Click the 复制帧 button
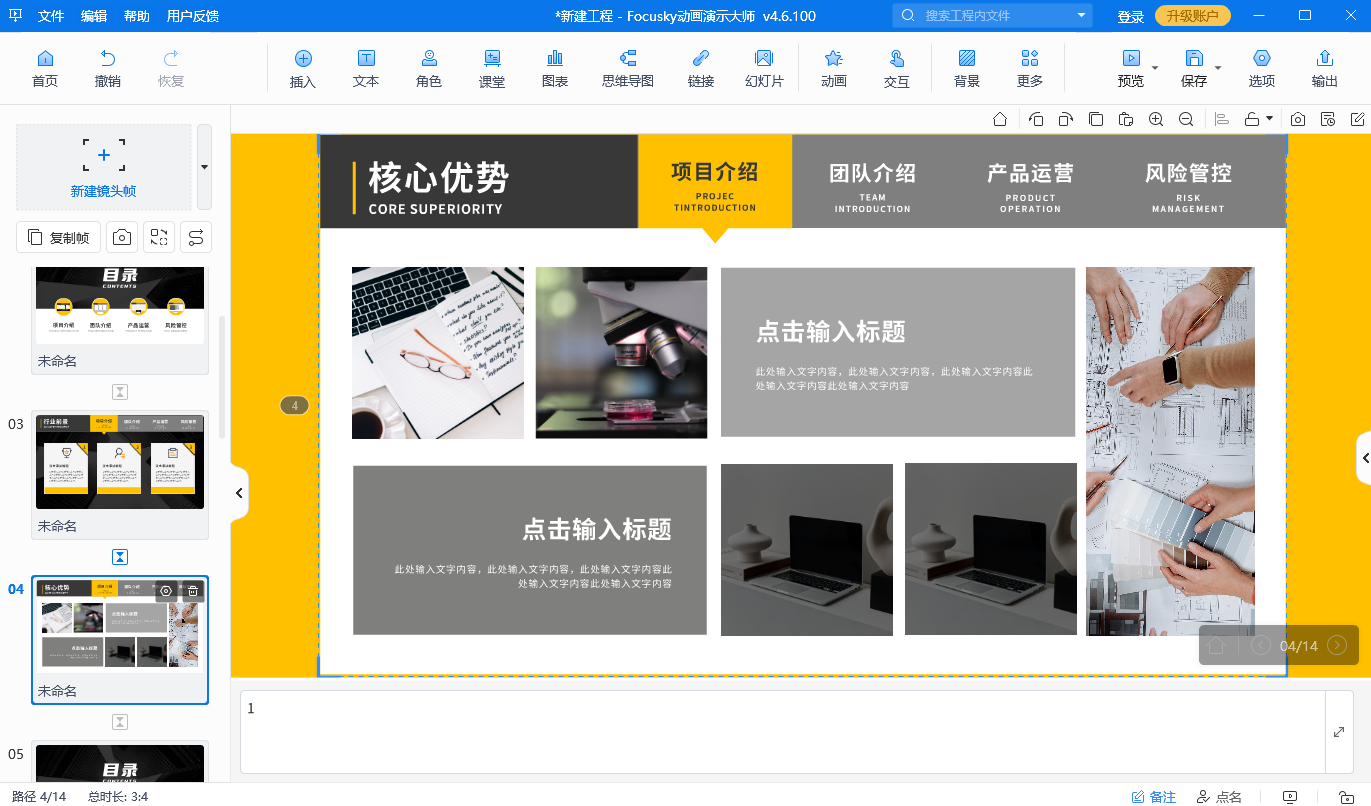The width and height of the screenshot is (1371, 806). pyautogui.click(x=59, y=237)
